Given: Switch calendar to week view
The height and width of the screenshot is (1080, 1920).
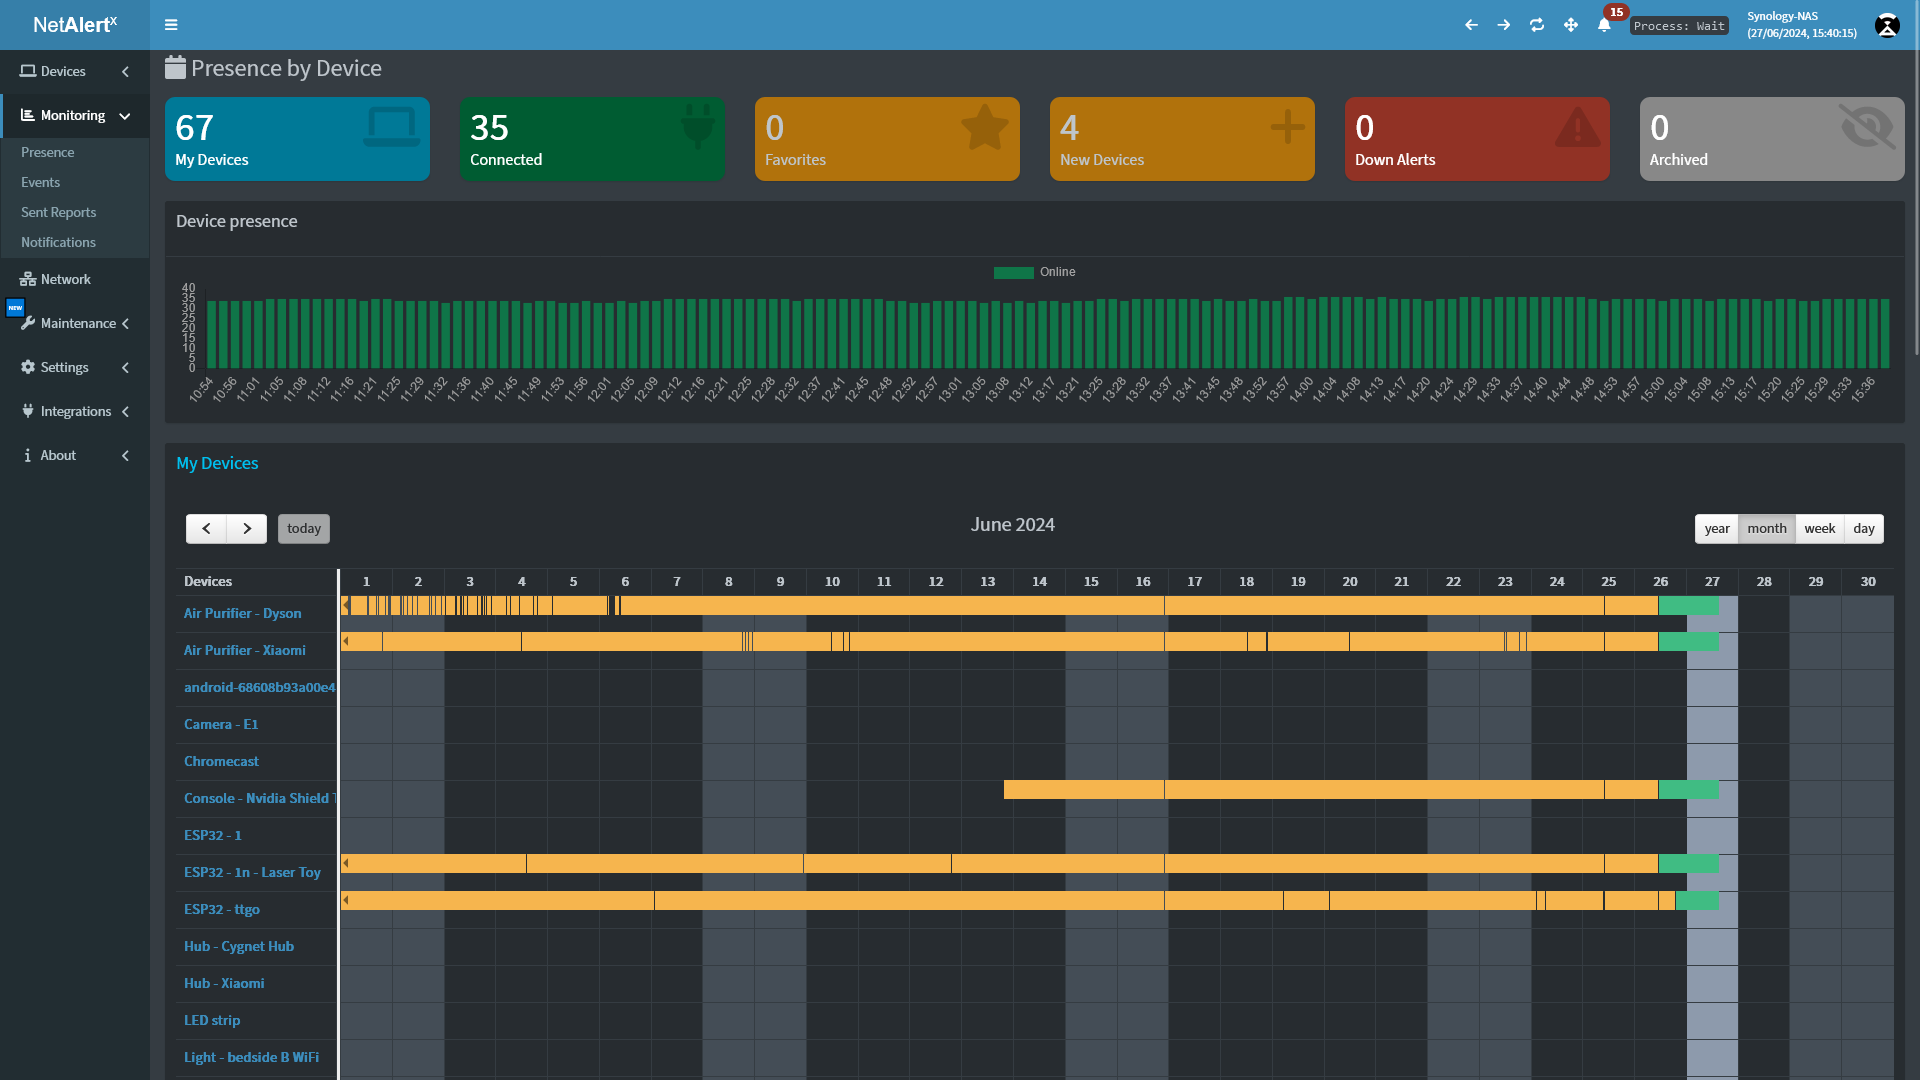Looking at the screenshot, I should [1819, 529].
